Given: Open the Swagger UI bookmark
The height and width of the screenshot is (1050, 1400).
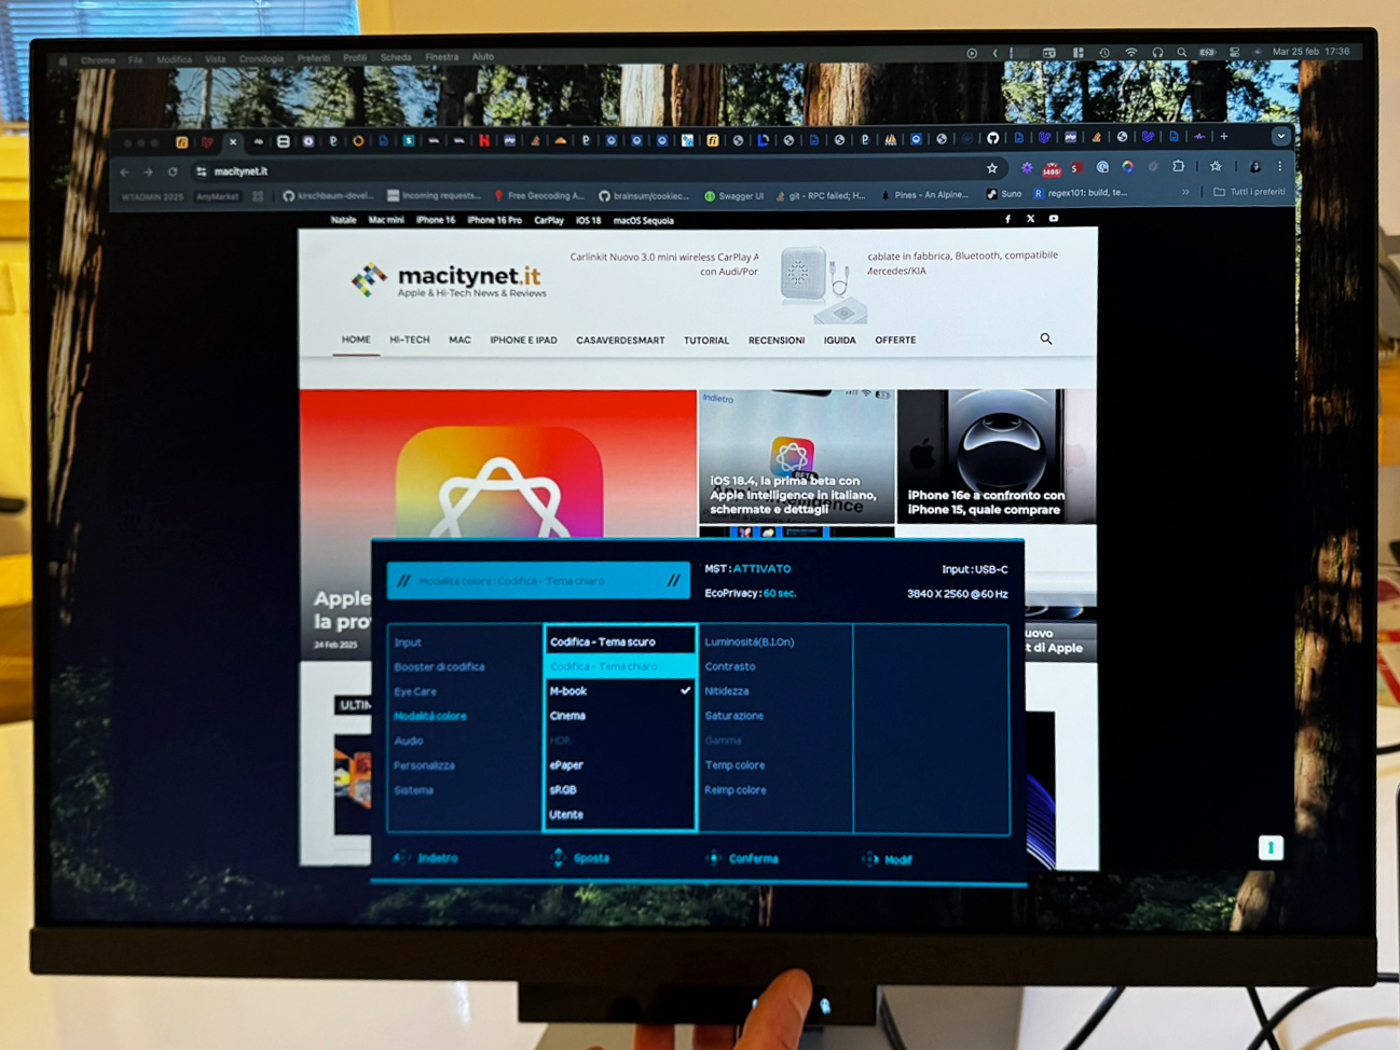Looking at the screenshot, I should pos(734,196).
